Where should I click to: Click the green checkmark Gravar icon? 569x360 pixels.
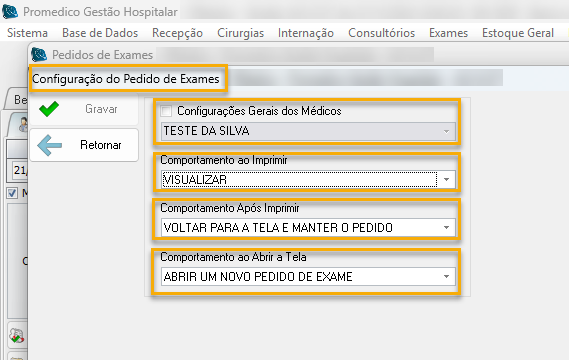[49, 109]
